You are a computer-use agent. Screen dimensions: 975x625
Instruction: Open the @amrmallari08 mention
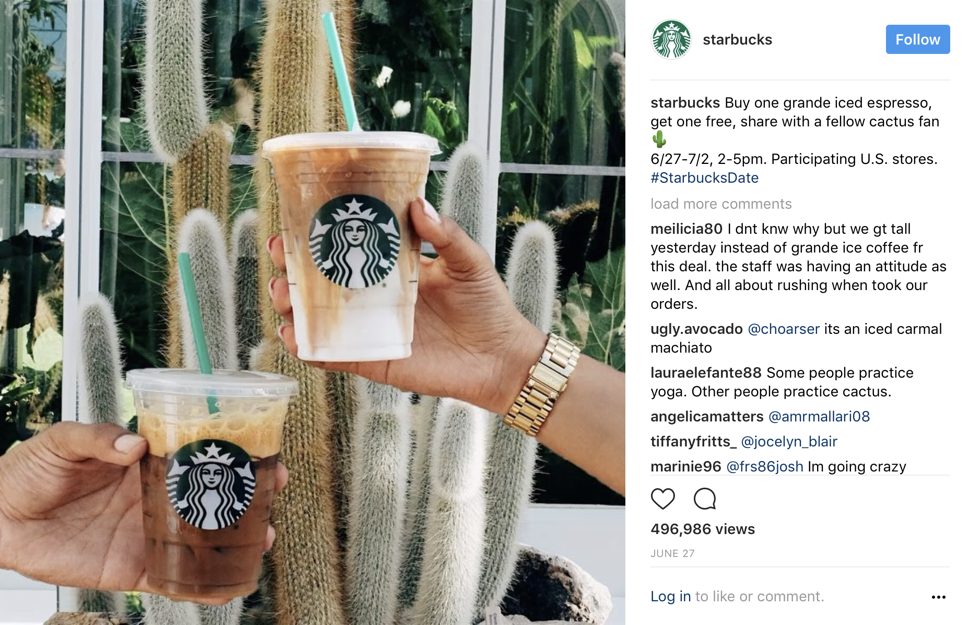pos(819,416)
